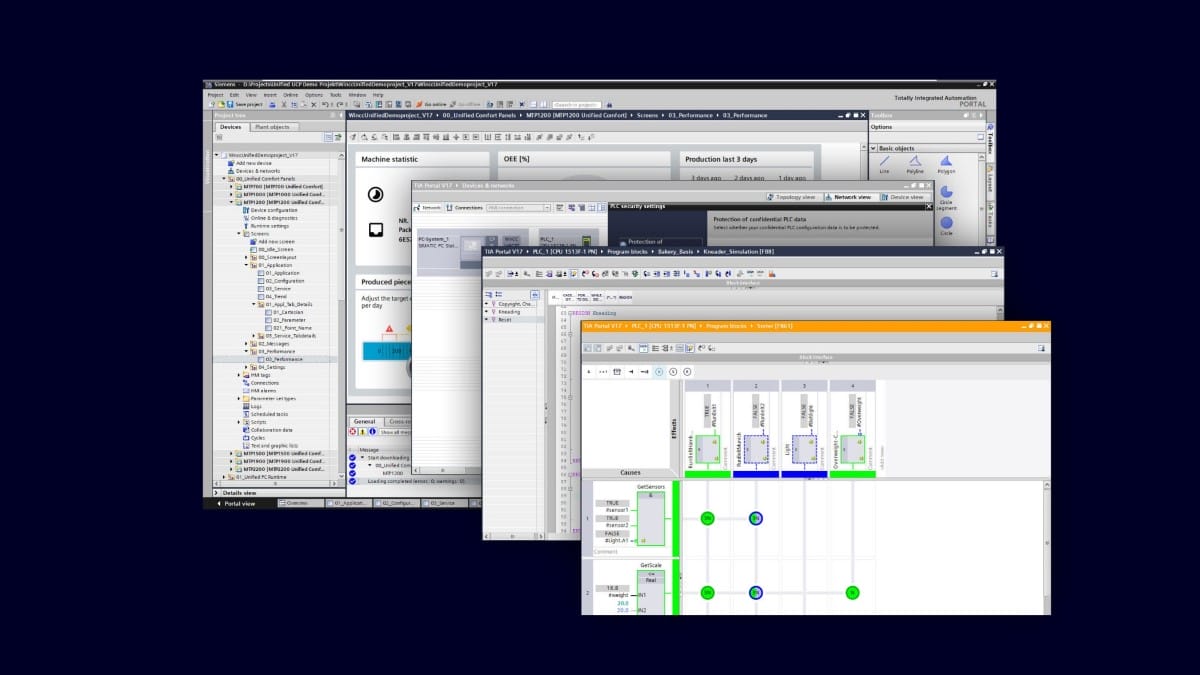Open the Online menu in menu bar
The image size is (1200, 675).
pos(290,94)
